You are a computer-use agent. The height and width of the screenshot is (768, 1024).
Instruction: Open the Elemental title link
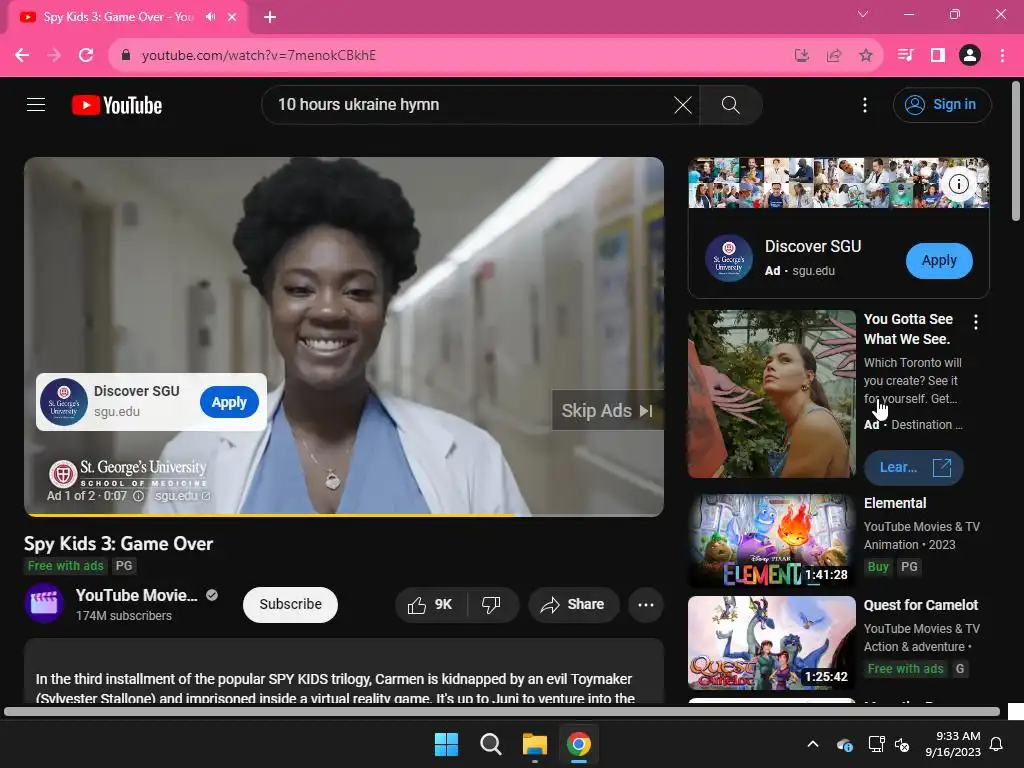(x=895, y=503)
